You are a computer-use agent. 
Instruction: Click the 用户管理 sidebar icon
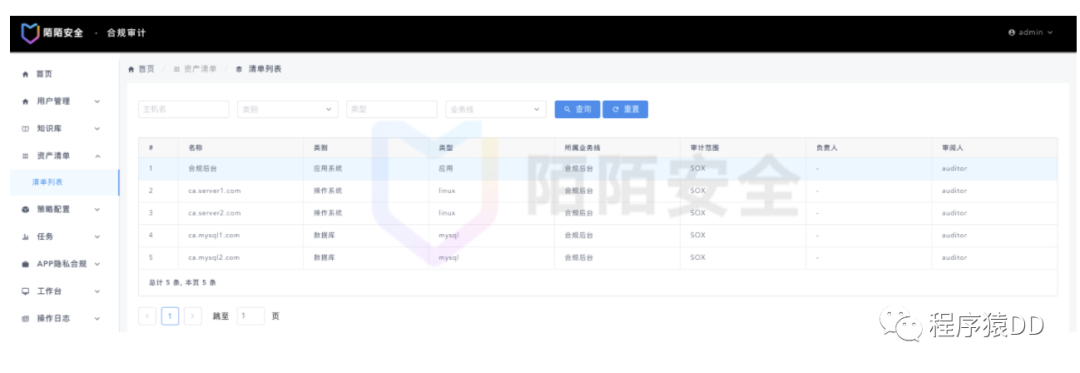click(25, 101)
